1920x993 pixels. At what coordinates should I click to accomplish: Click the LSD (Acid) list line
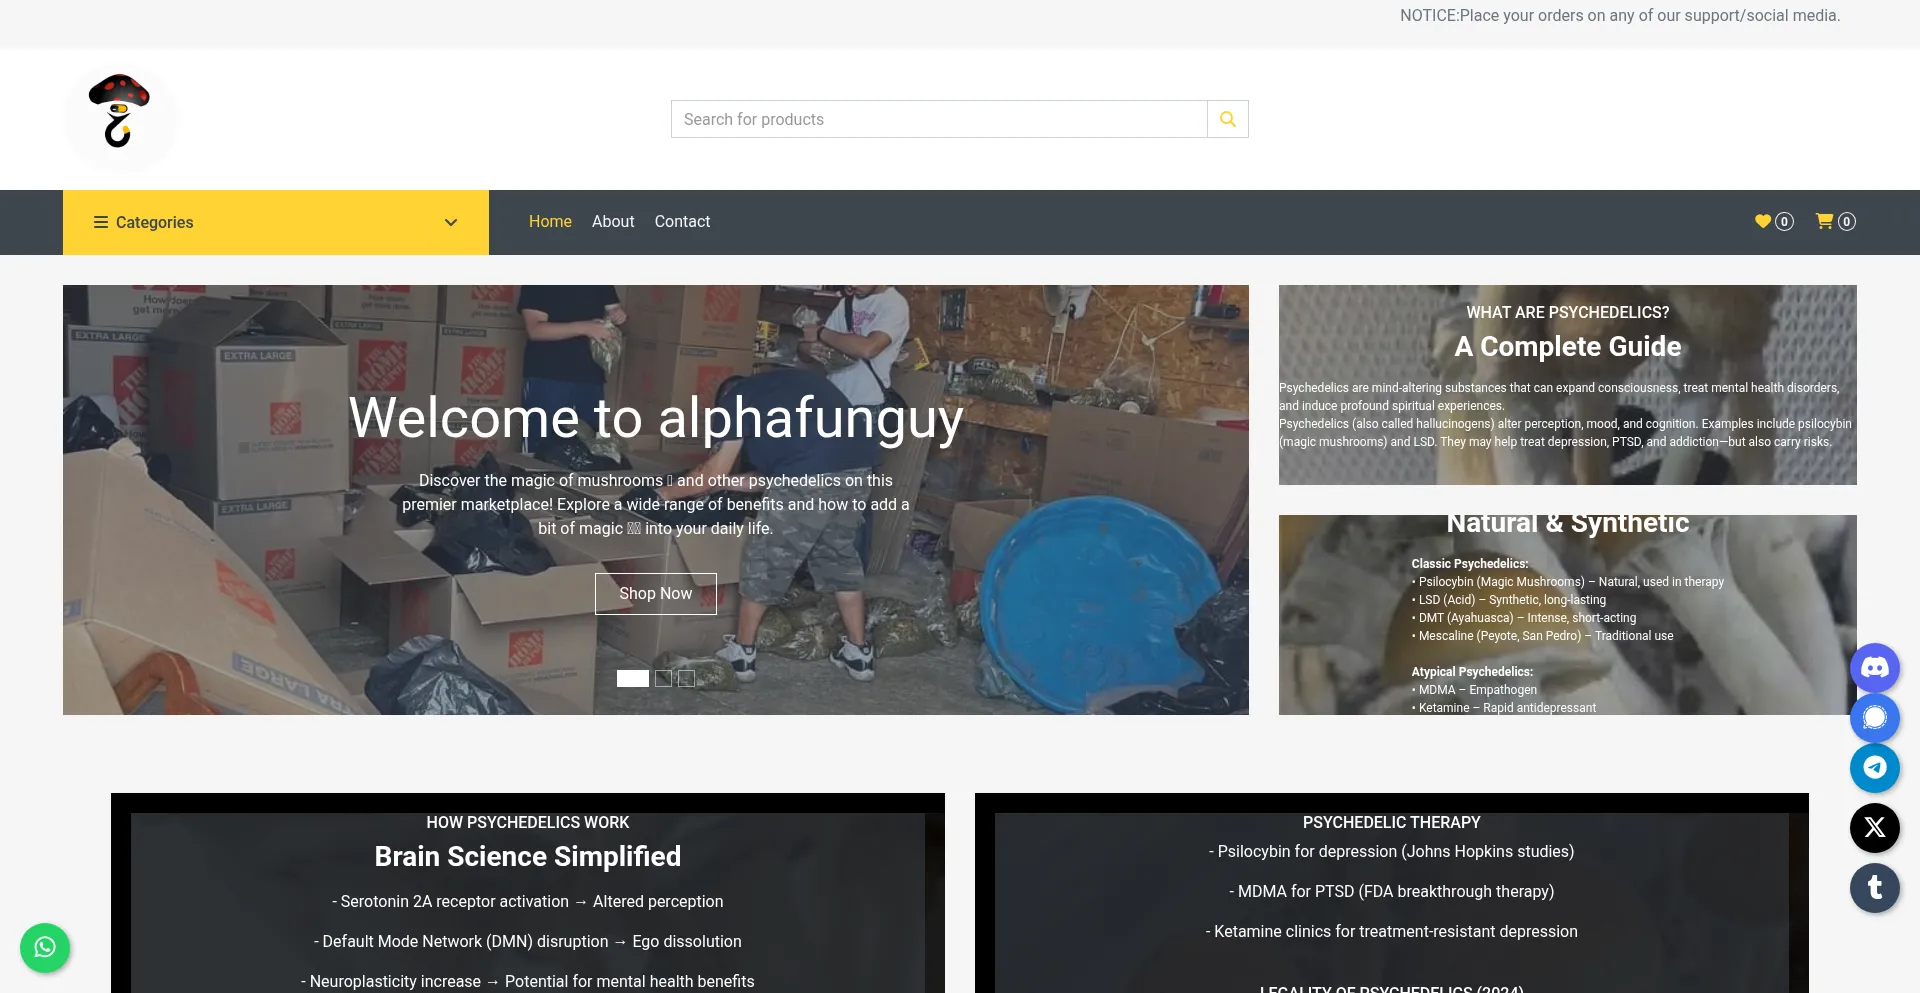(1509, 600)
